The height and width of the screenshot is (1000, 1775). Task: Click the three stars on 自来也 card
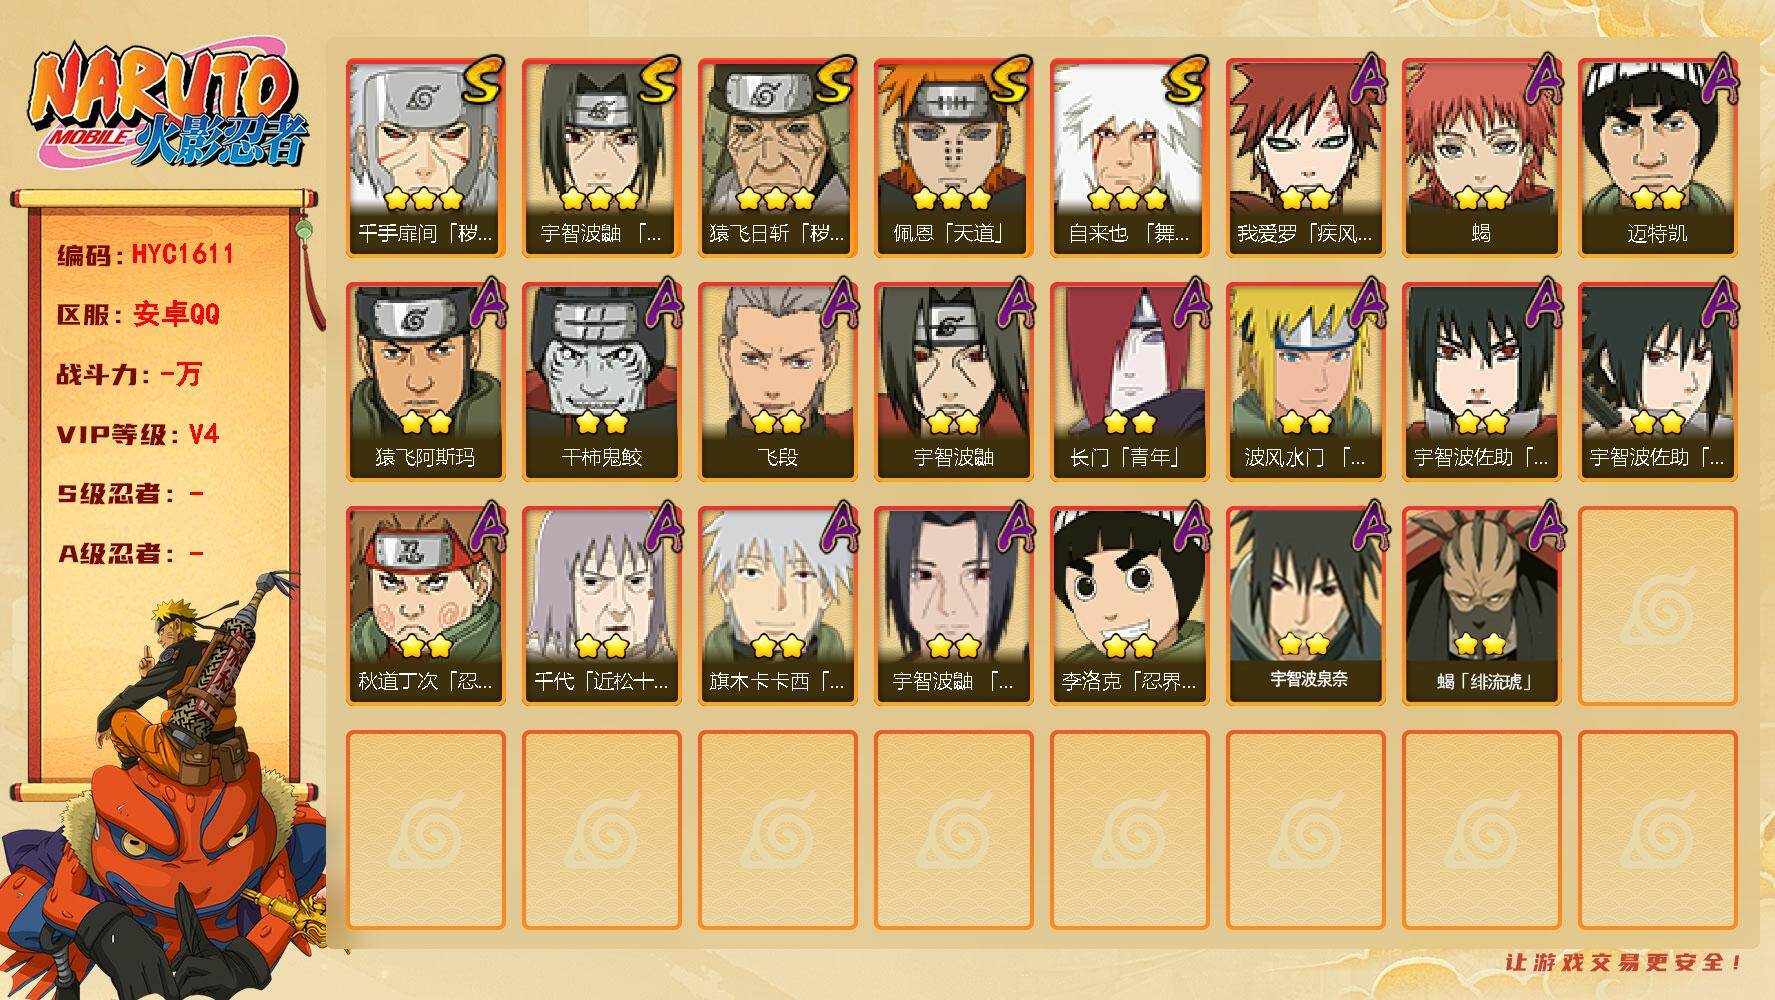click(1128, 198)
